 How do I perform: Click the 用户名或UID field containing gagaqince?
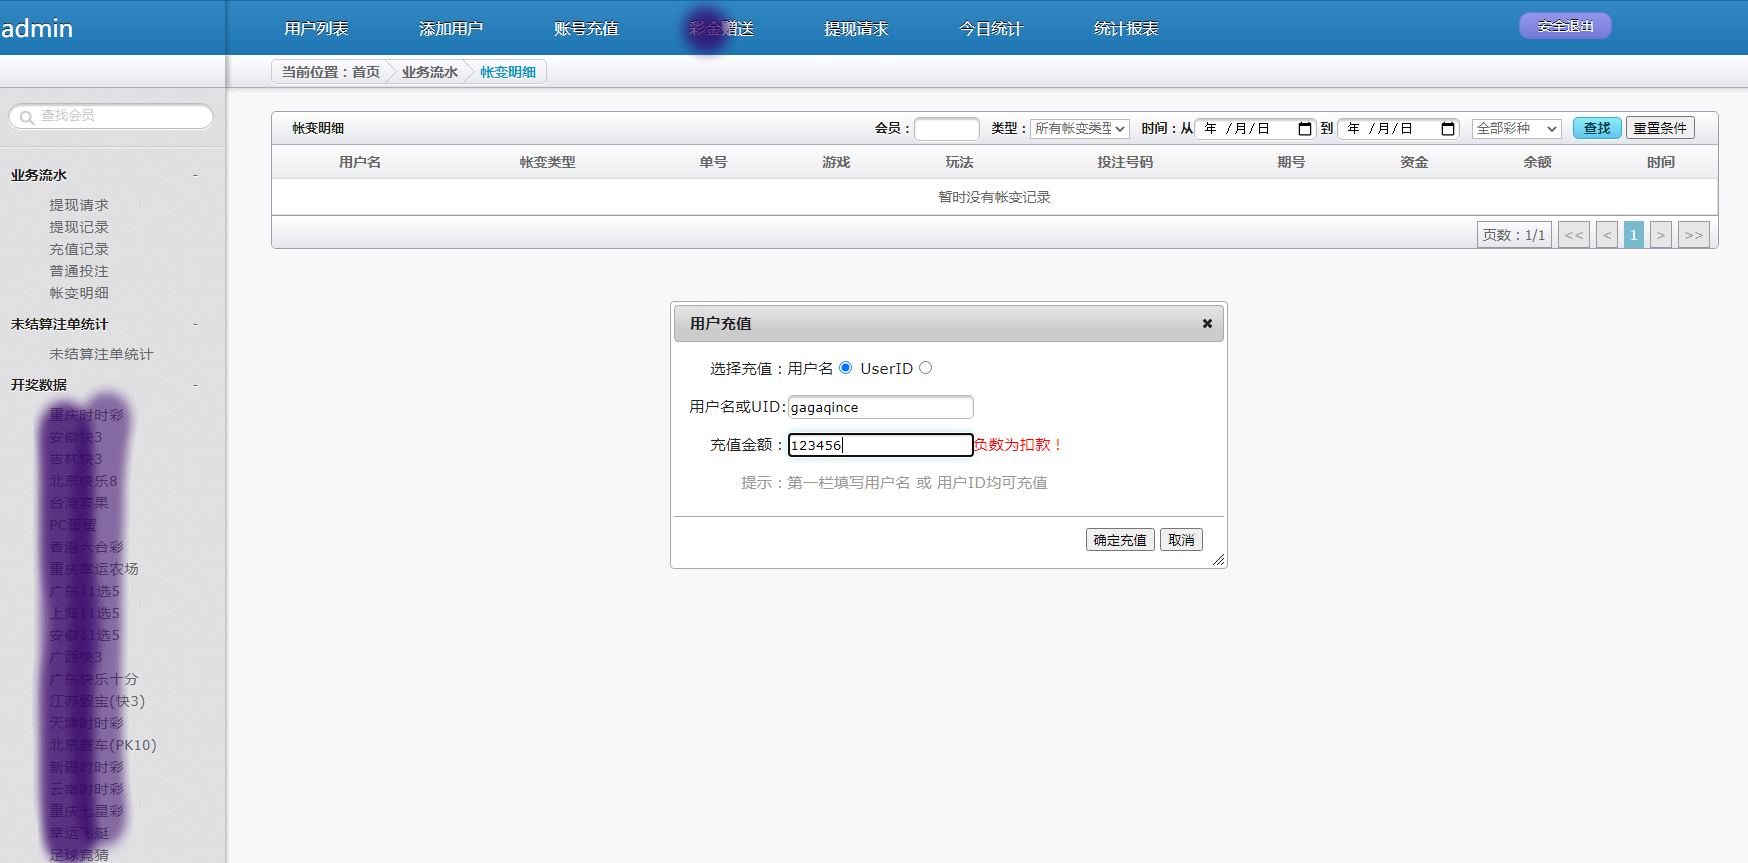point(880,407)
